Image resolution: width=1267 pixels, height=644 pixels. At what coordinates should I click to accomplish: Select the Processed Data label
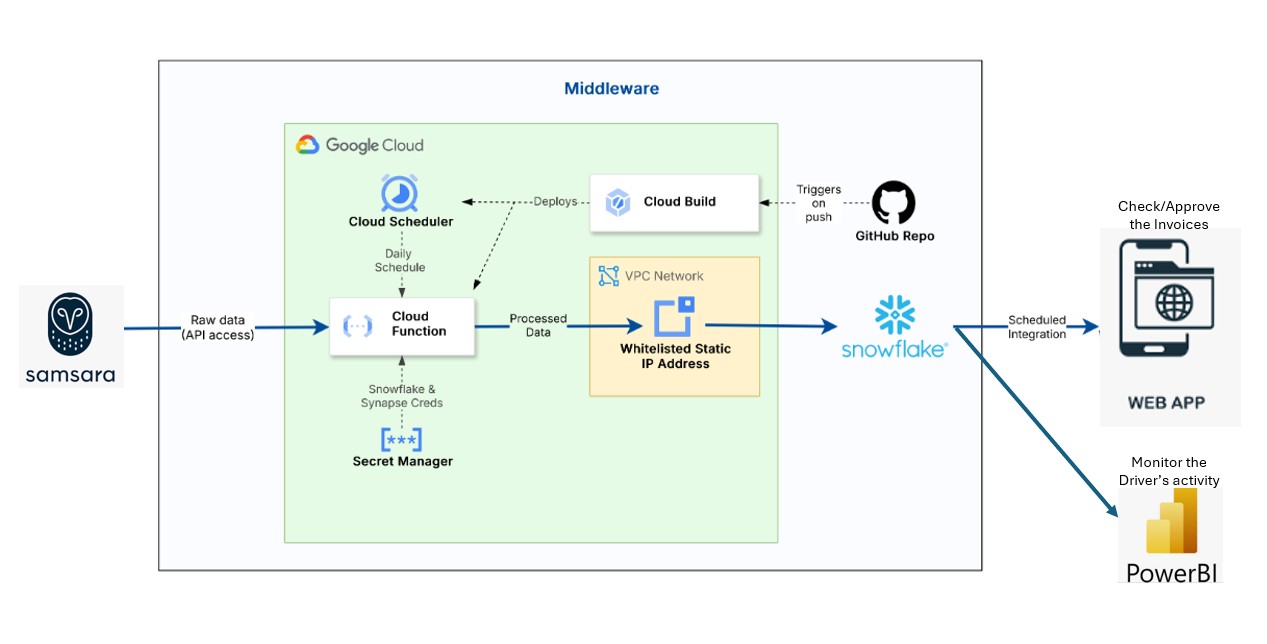(x=539, y=326)
